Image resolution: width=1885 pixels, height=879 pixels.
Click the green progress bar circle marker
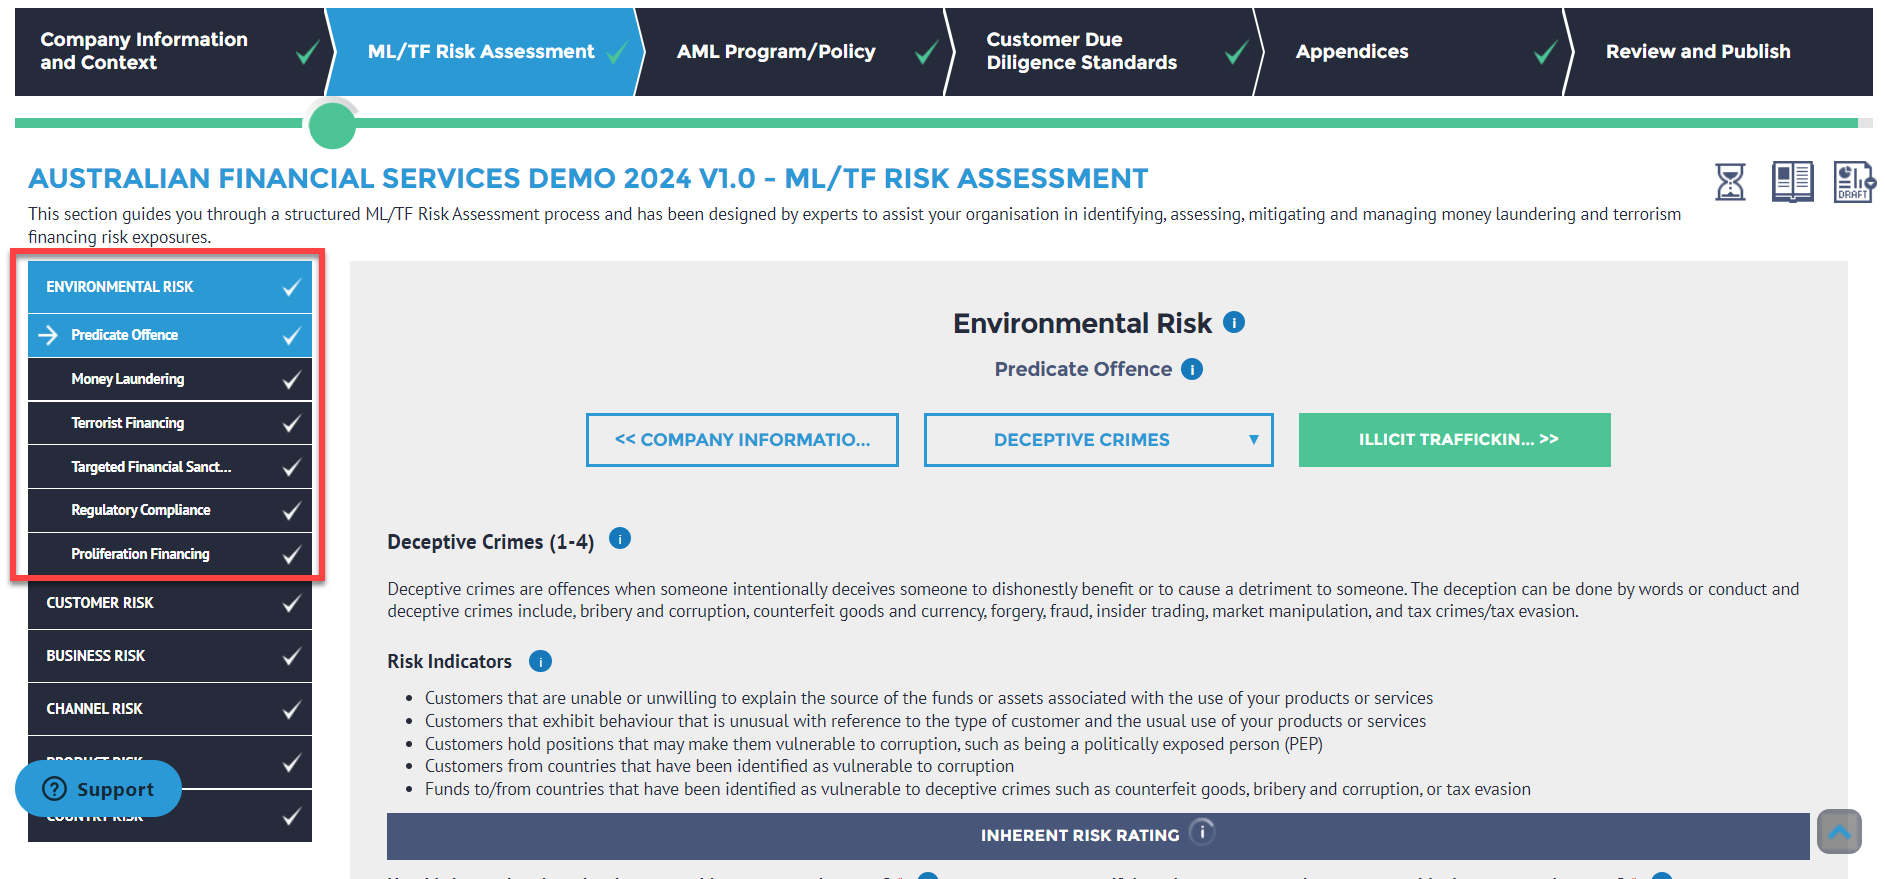coord(332,126)
